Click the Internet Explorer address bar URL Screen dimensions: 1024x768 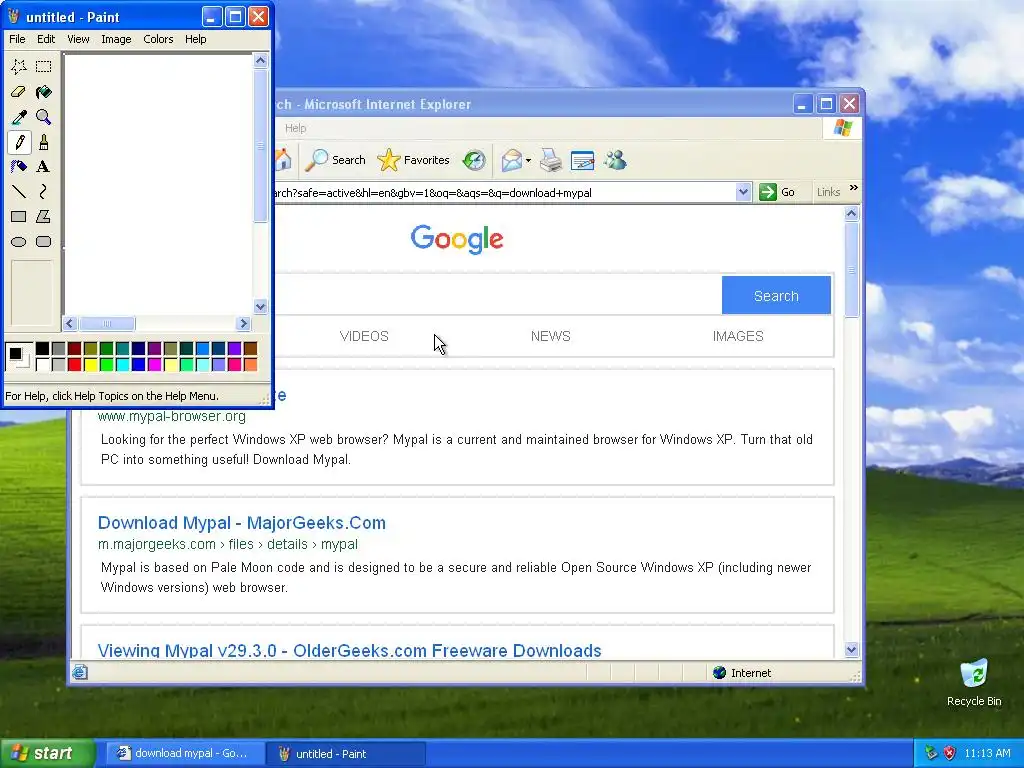[504, 193]
